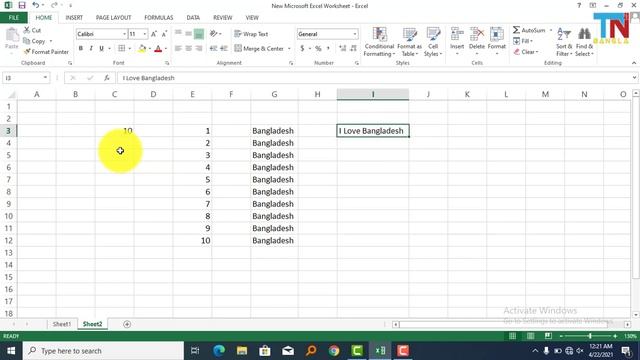Toggle Middle Align vertical alignment
The image size is (640, 360).
point(189,34)
